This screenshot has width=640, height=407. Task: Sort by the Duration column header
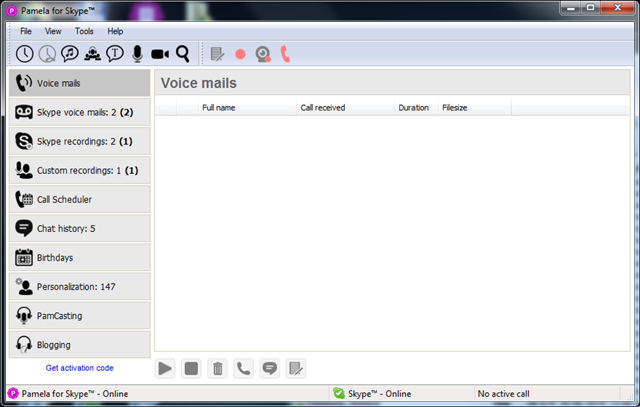(x=416, y=108)
